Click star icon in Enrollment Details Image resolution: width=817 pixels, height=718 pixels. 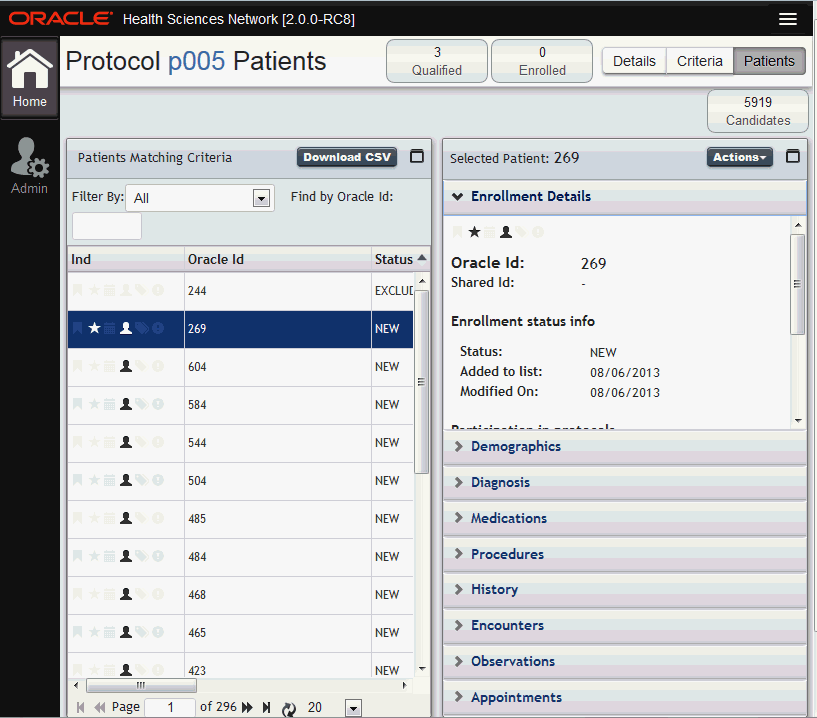pos(474,232)
